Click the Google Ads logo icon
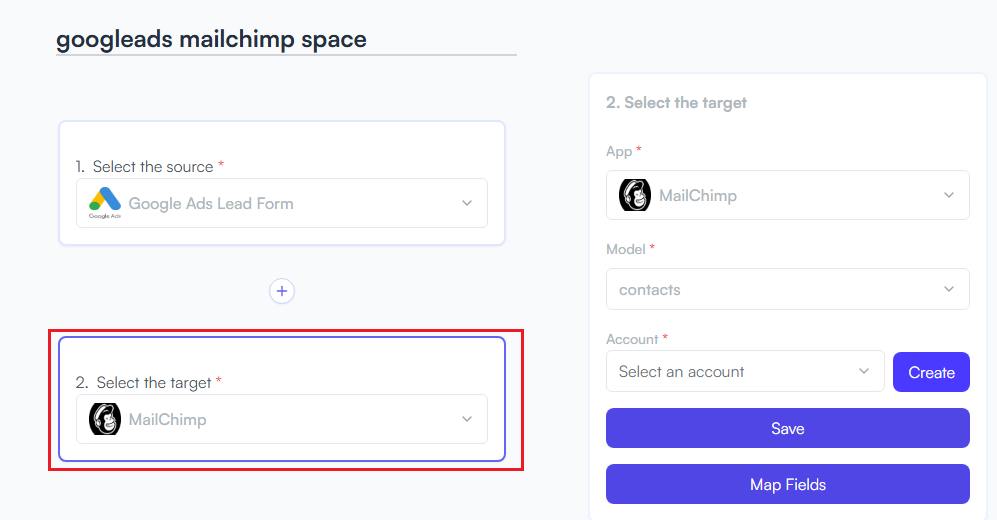This screenshot has height=520, width=997. tap(105, 203)
